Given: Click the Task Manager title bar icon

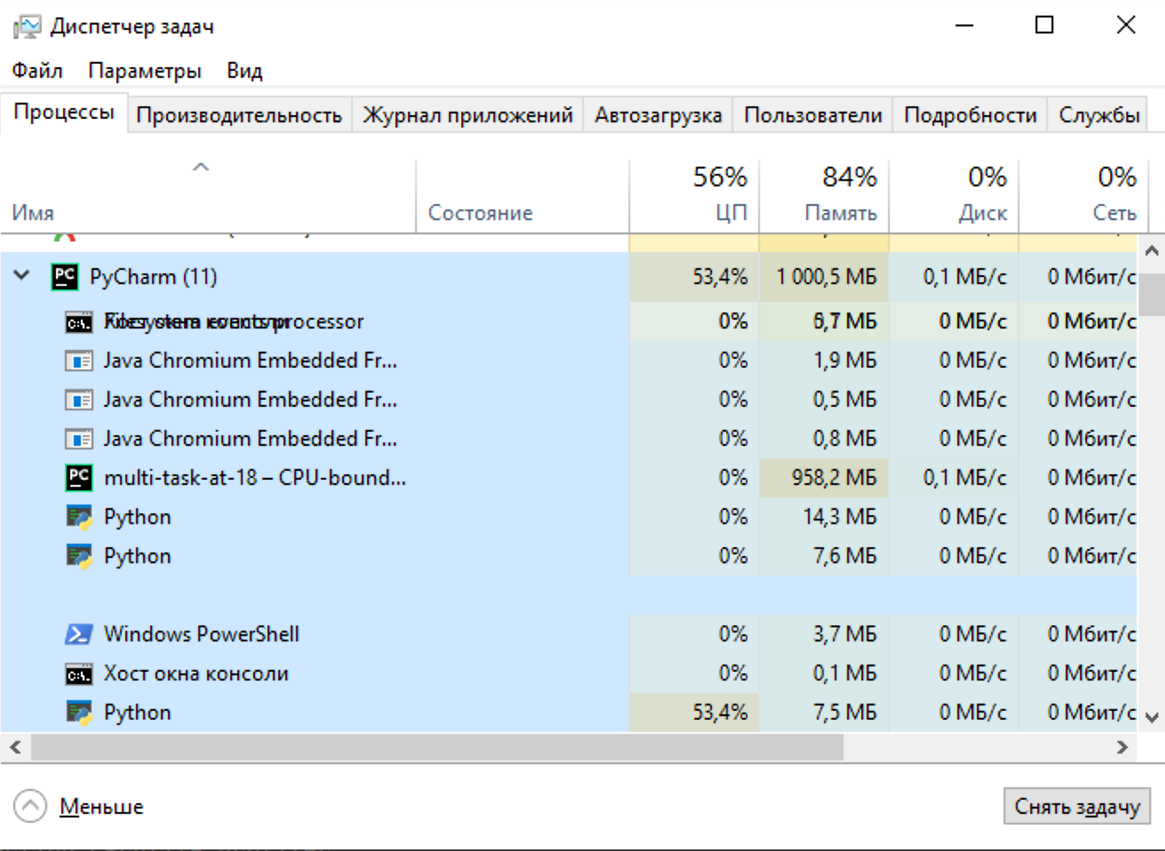Looking at the screenshot, I should (x=27, y=27).
